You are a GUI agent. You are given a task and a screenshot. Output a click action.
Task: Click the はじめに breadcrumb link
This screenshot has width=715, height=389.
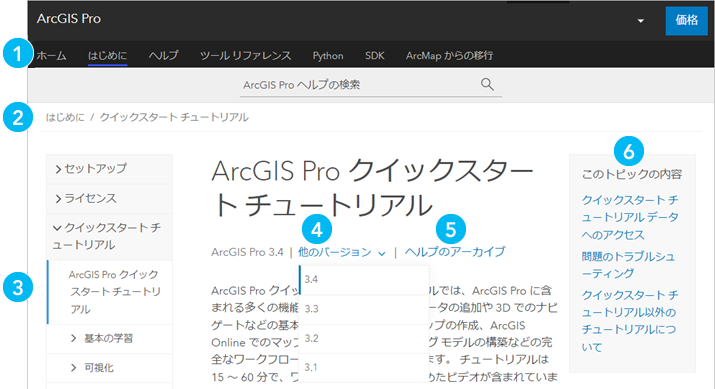[65, 118]
